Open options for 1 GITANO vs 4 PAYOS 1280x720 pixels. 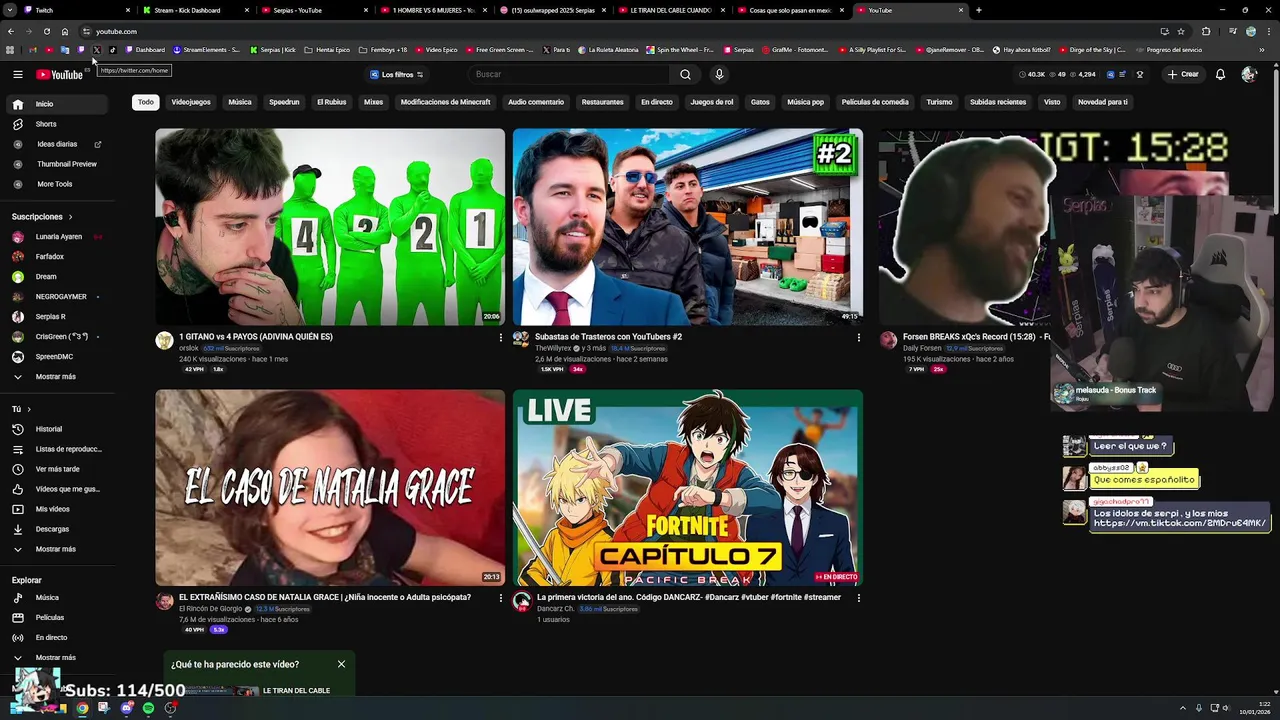[x=501, y=337]
